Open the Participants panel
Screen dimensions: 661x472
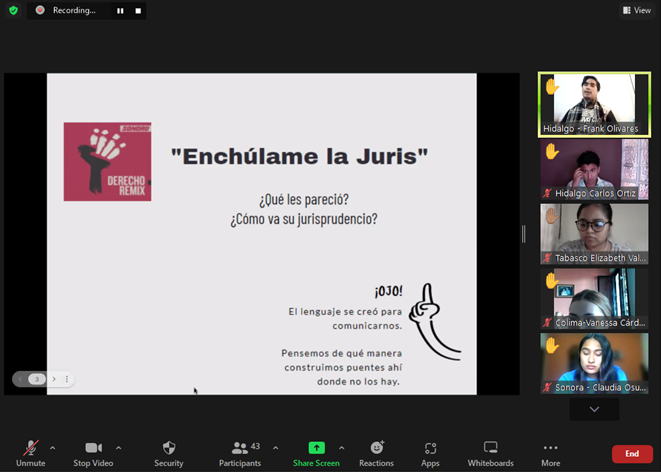tap(240, 453)
